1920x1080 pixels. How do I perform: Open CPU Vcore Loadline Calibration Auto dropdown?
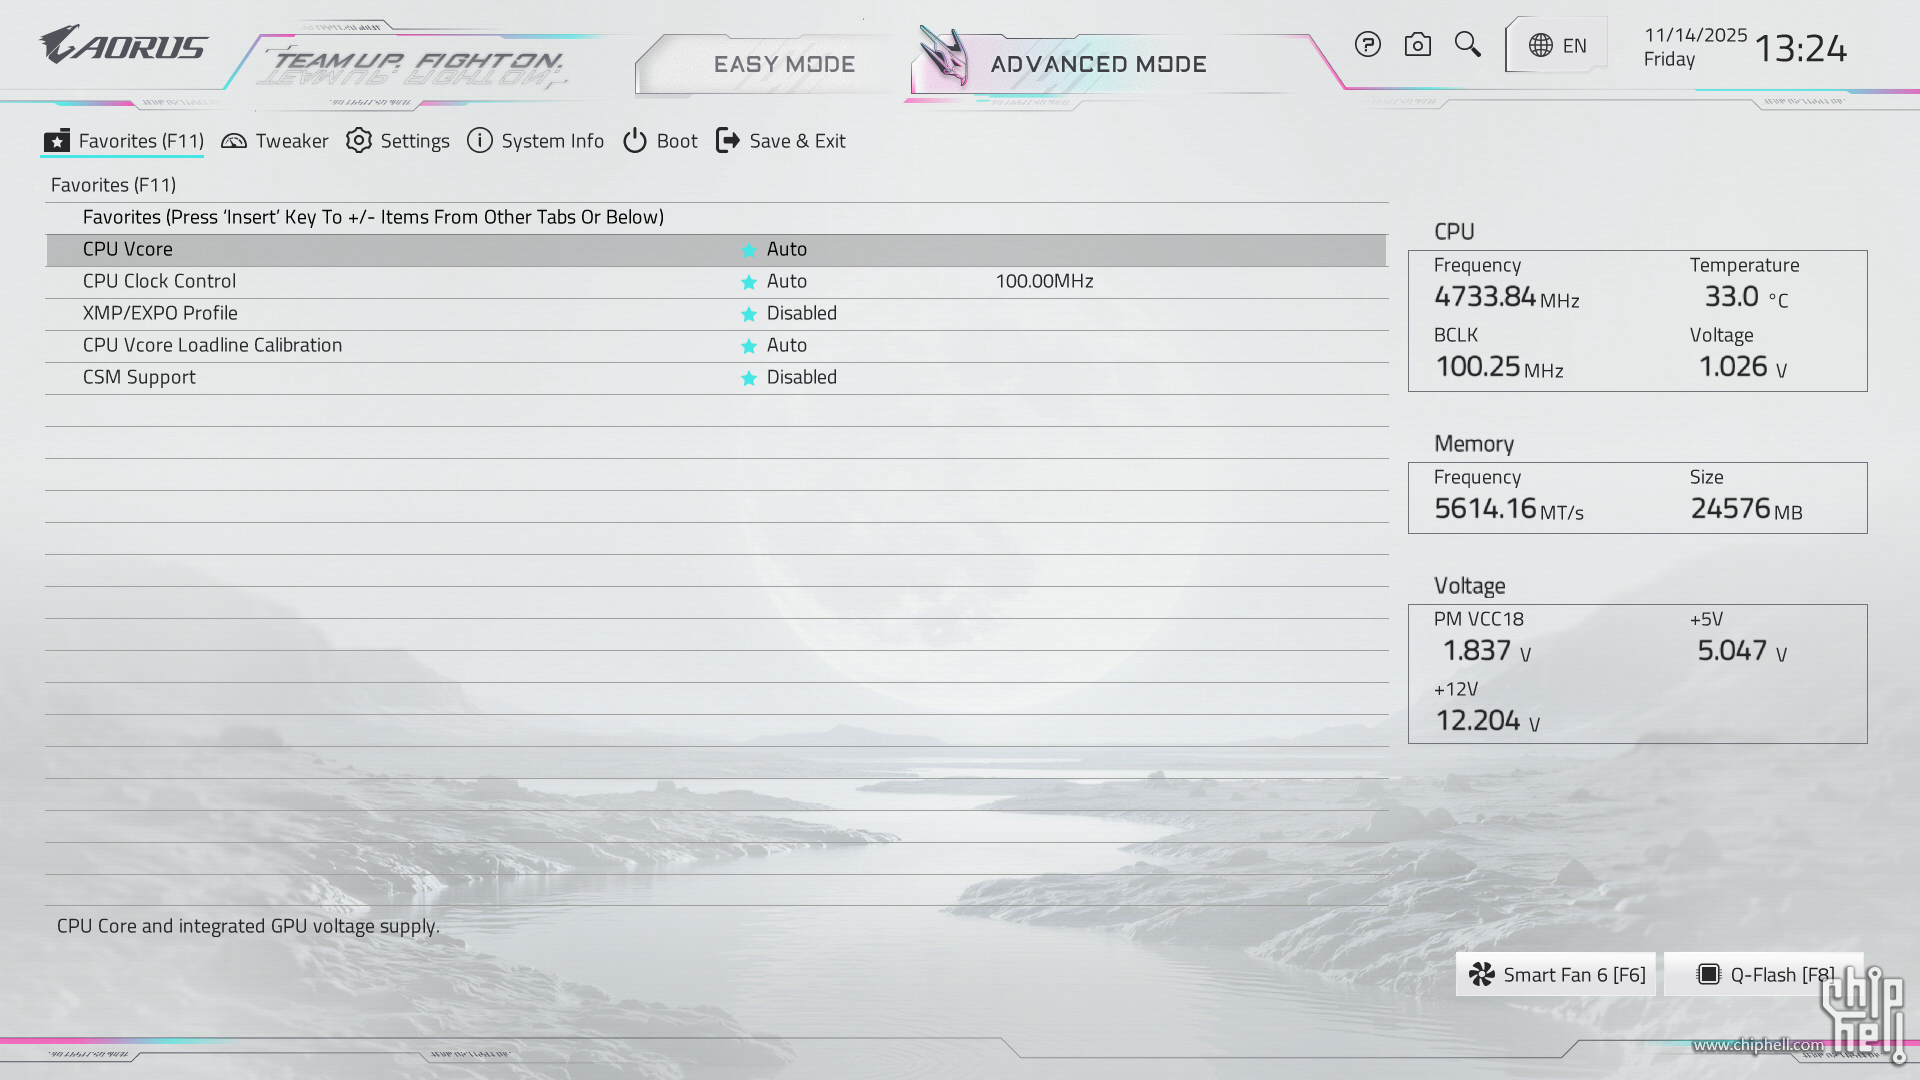tap(787, 346)
